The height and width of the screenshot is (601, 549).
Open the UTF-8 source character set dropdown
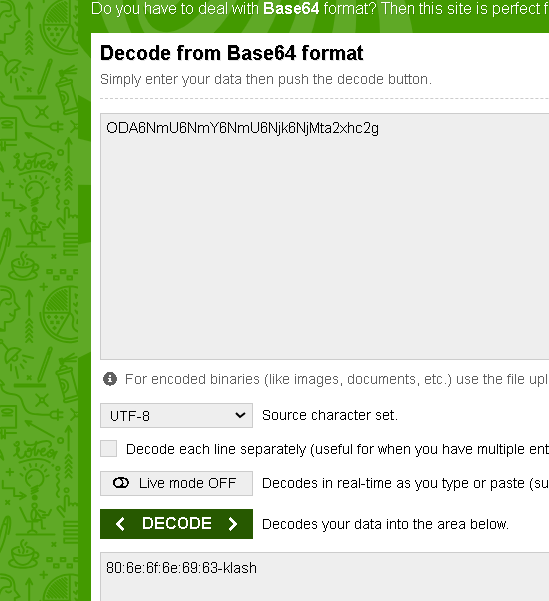click(x=176, y=415)
